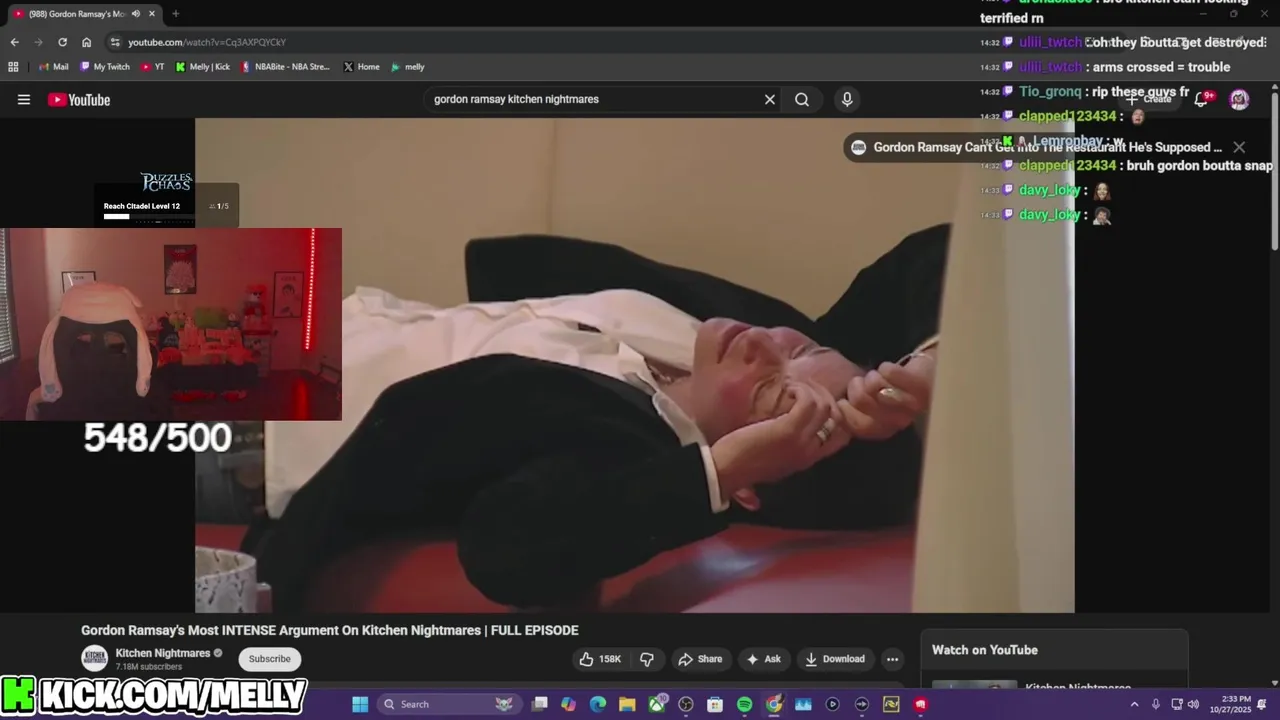The image size is (1280, 720).
Task: Share the video
Action: (700, 659)
